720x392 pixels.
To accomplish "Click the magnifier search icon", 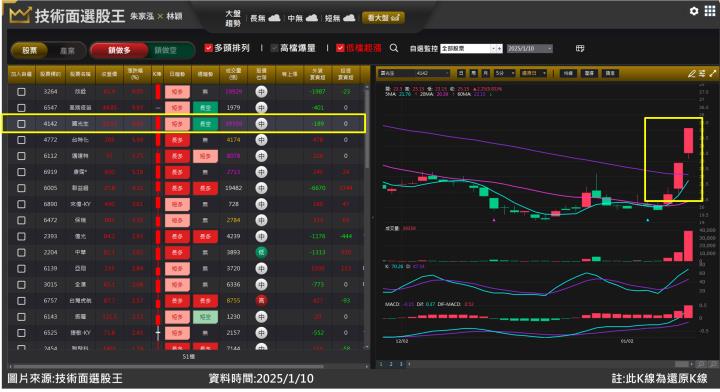I will click(394, 48).
